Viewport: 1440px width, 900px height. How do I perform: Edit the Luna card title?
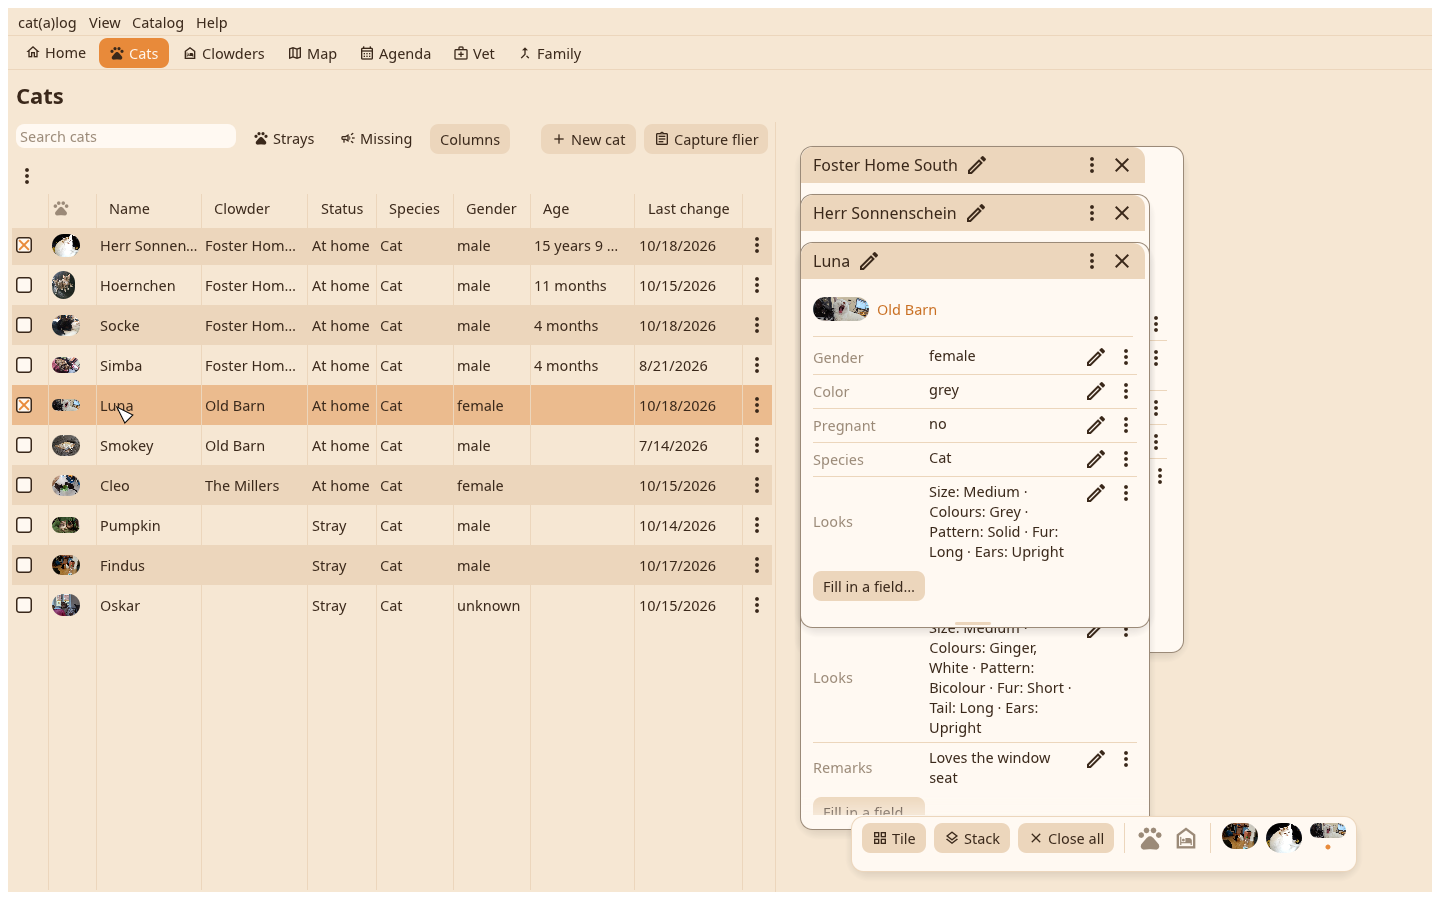869,261
